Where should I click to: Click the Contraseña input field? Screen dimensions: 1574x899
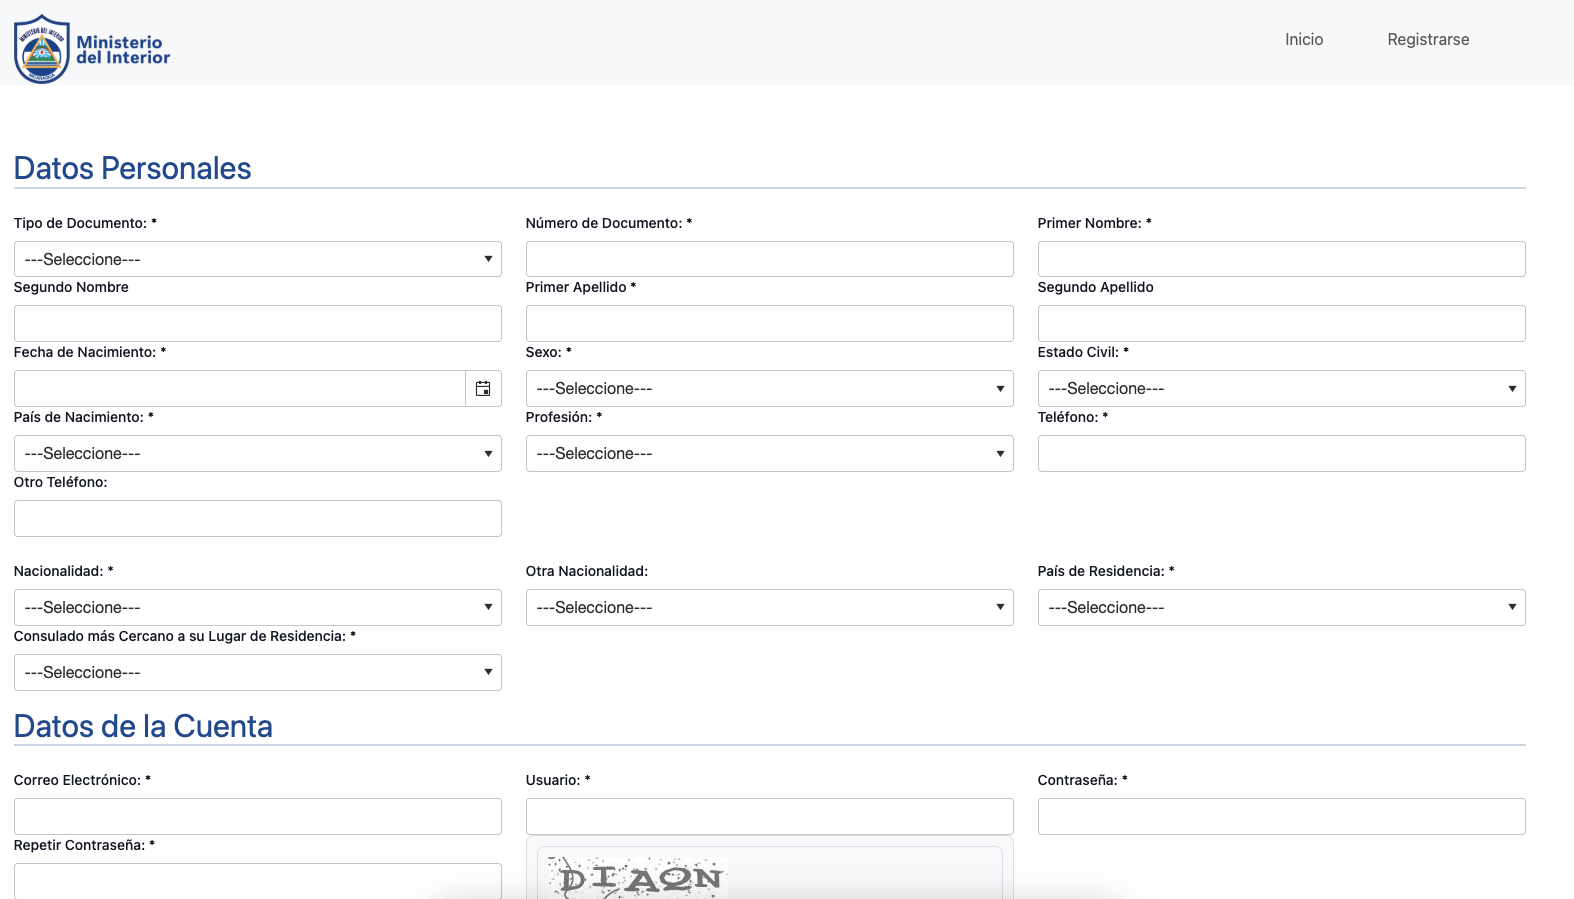[x=1282, y=816]
